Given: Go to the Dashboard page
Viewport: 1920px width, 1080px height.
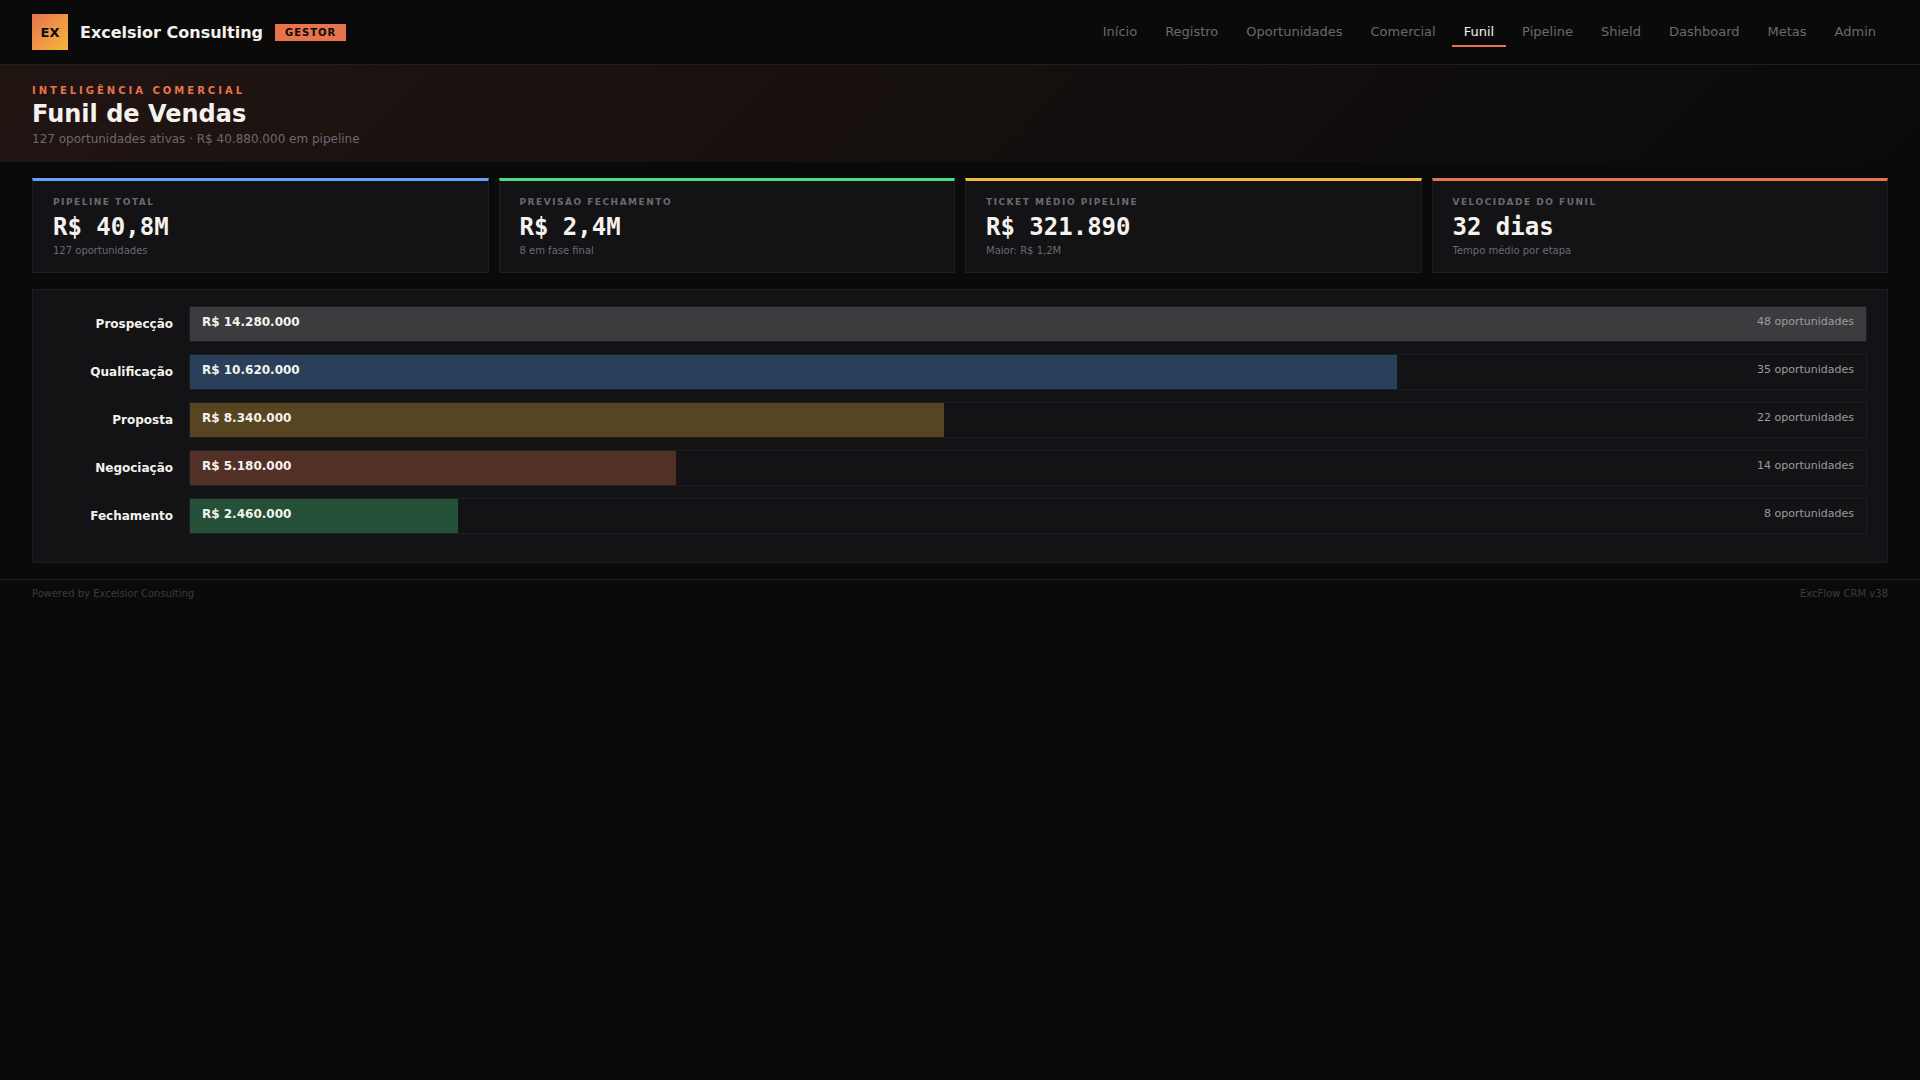Looking at the screenshot, I should (x=1703, y=32).
